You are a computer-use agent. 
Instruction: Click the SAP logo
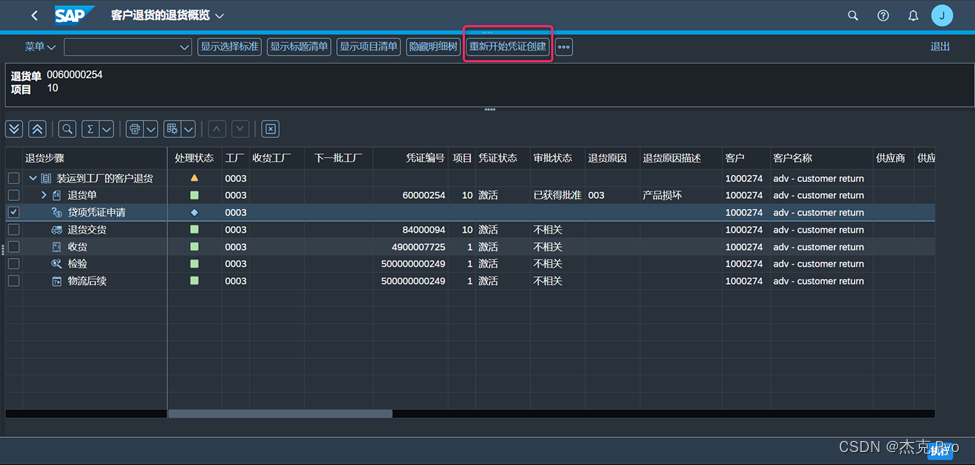click(74, 15)
